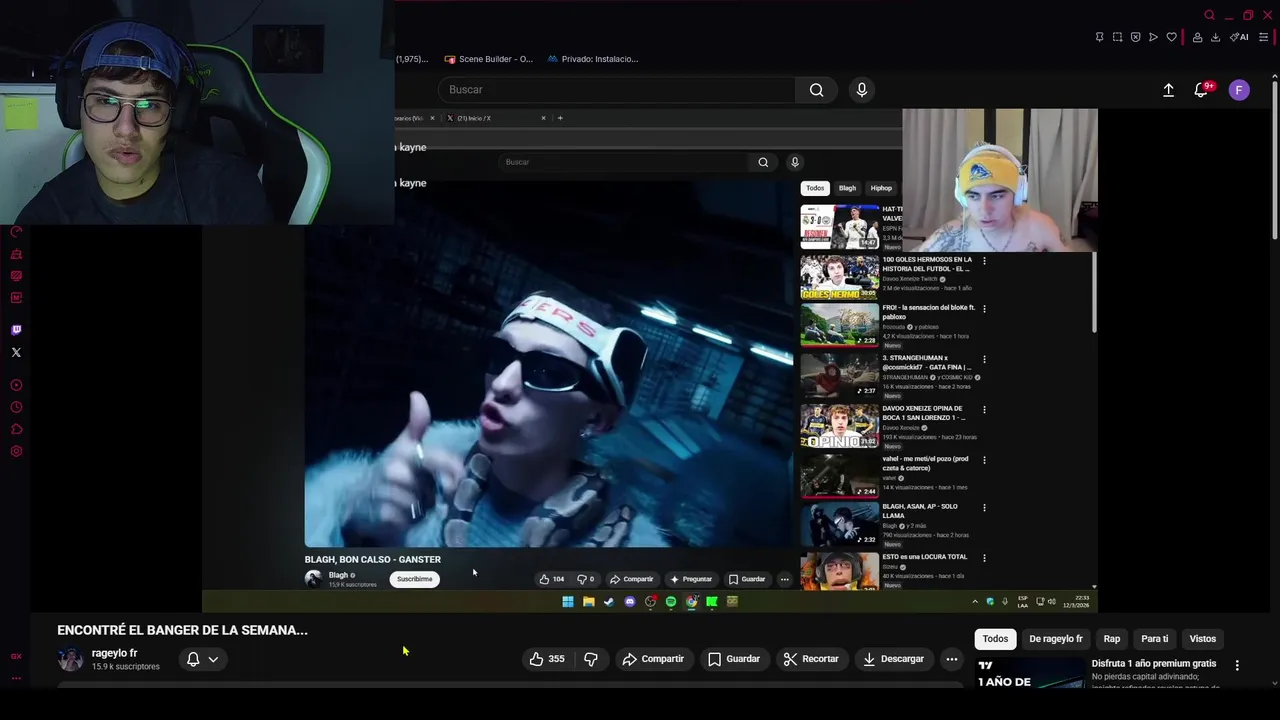
Task: Click the YouTube search magnifier button
Action: click(x=817, y=90)
